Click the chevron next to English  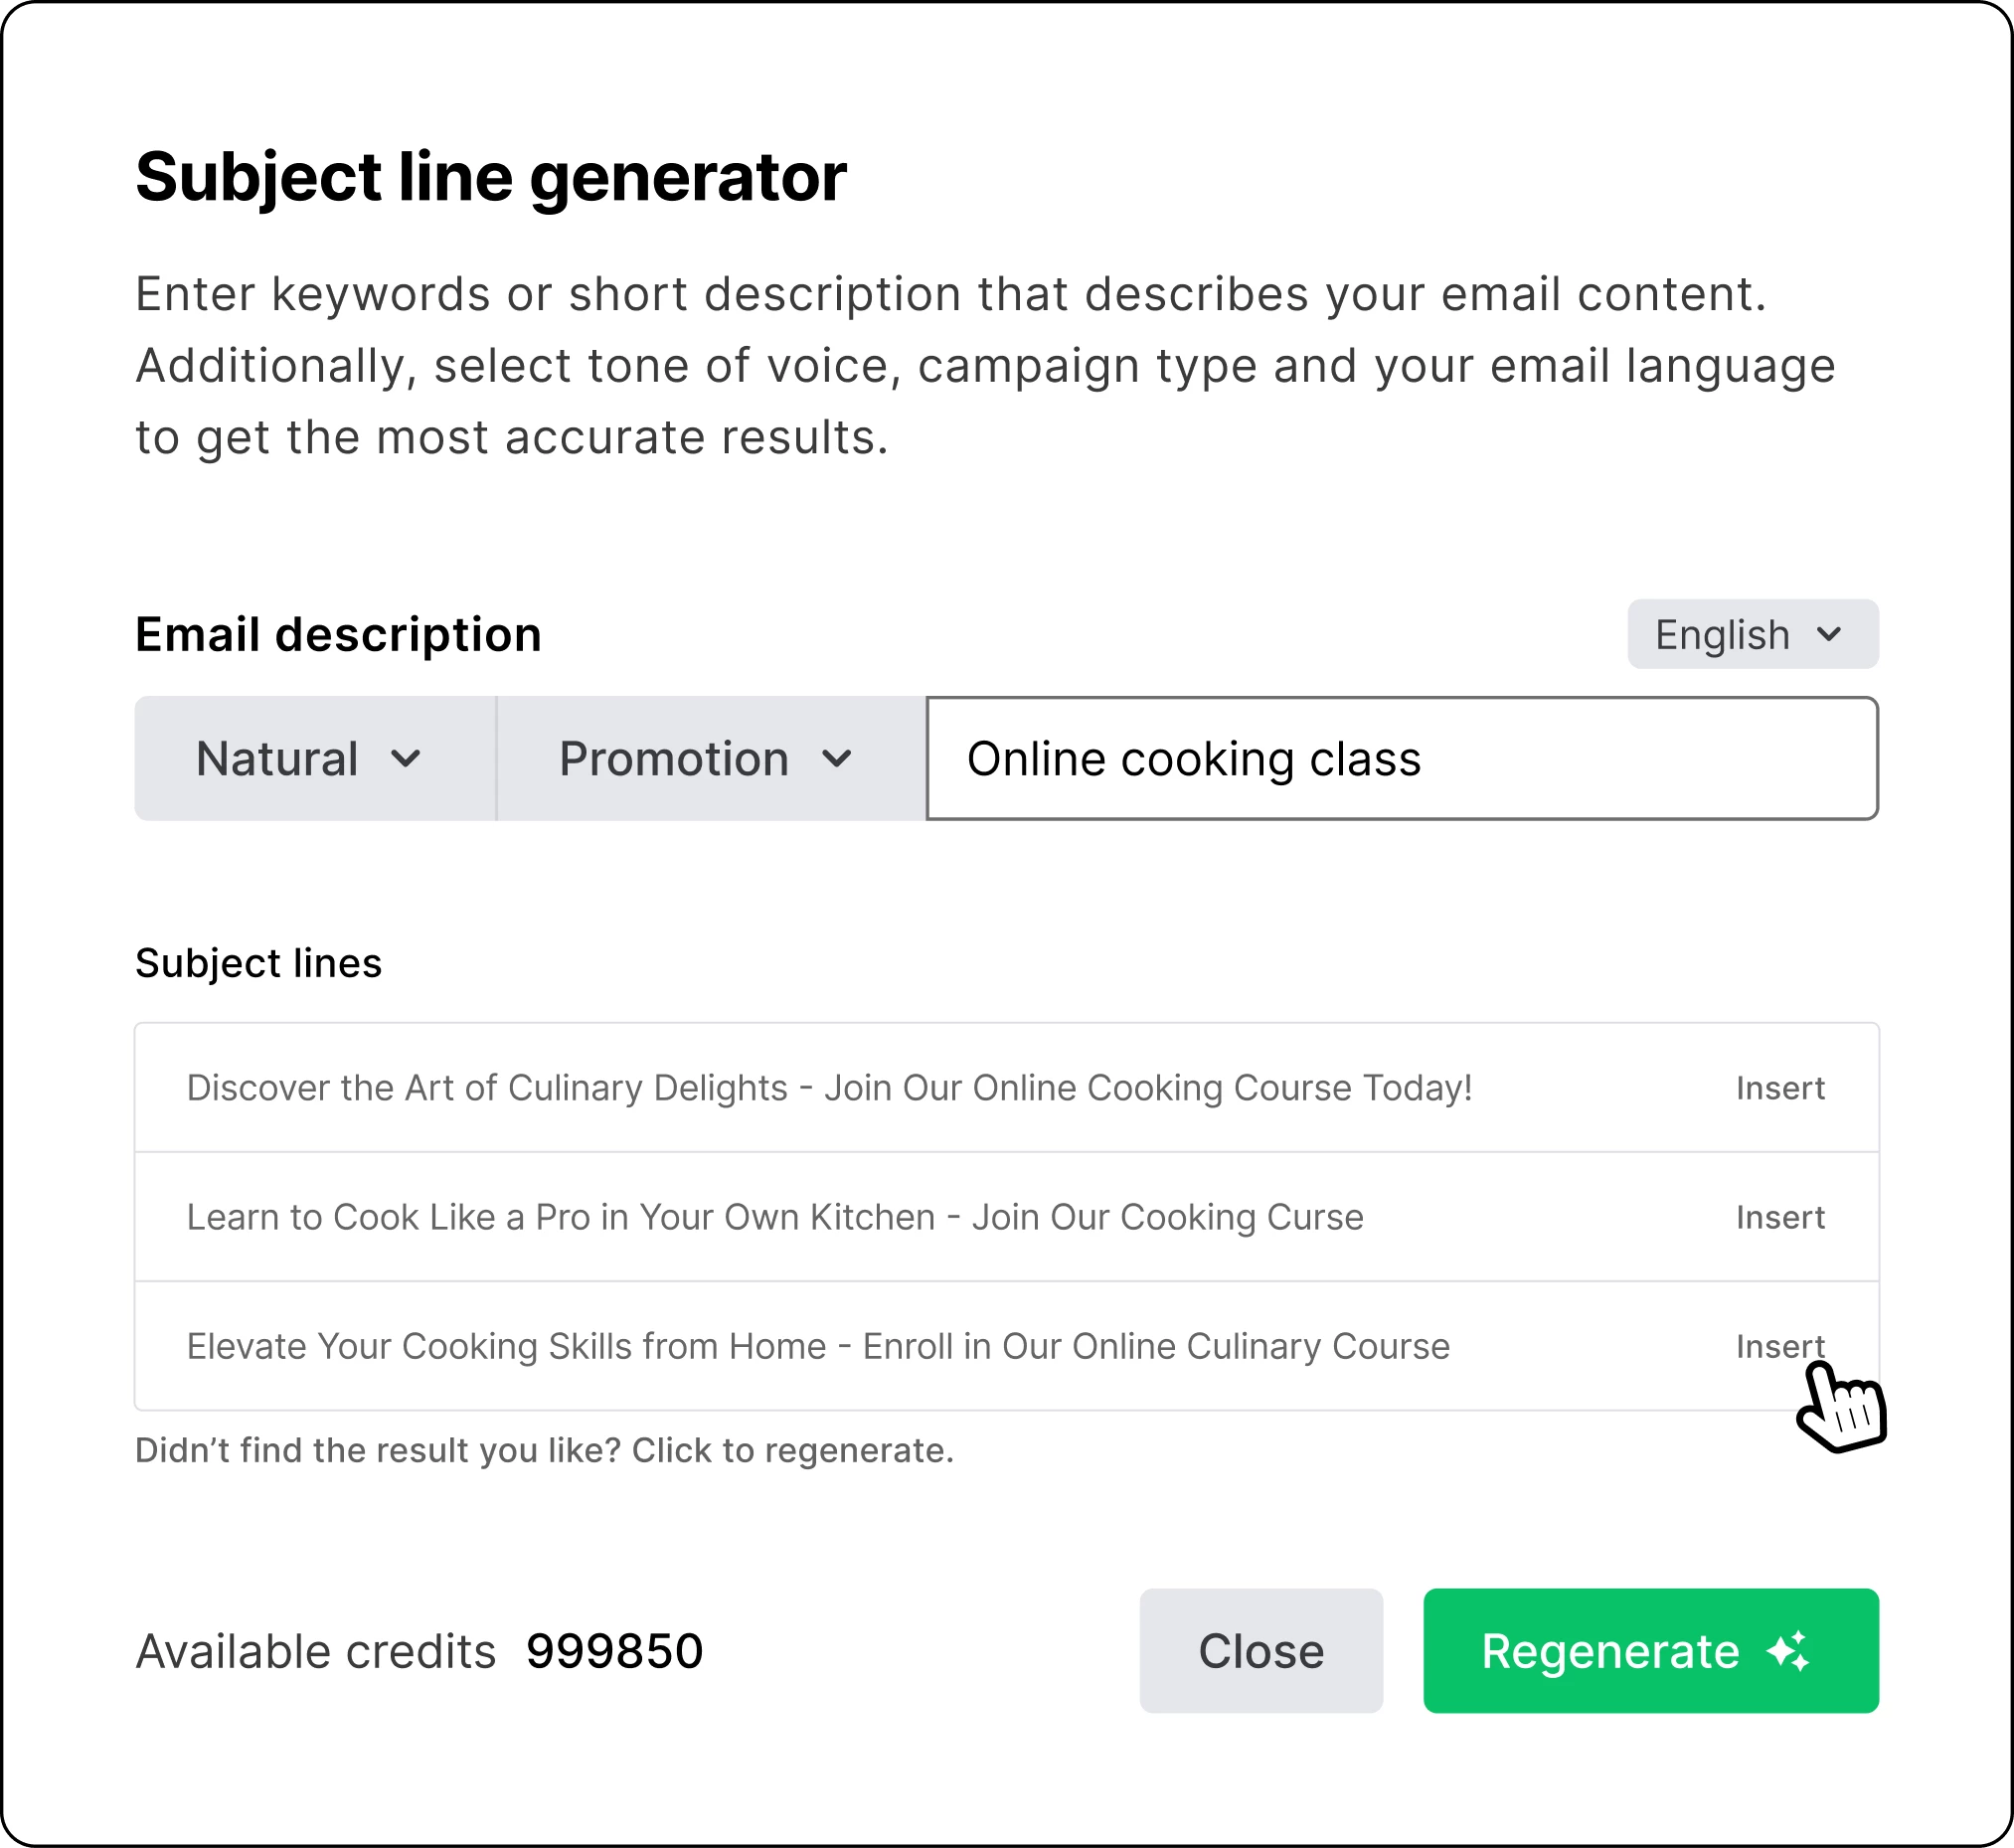[1829, 634]
